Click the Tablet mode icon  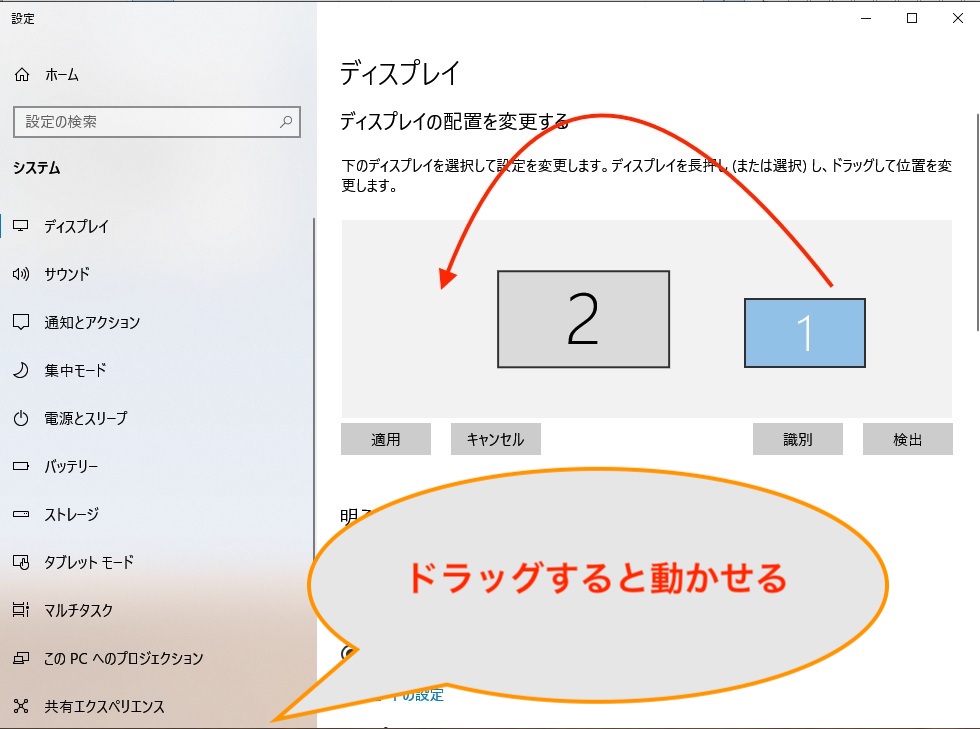21,562
